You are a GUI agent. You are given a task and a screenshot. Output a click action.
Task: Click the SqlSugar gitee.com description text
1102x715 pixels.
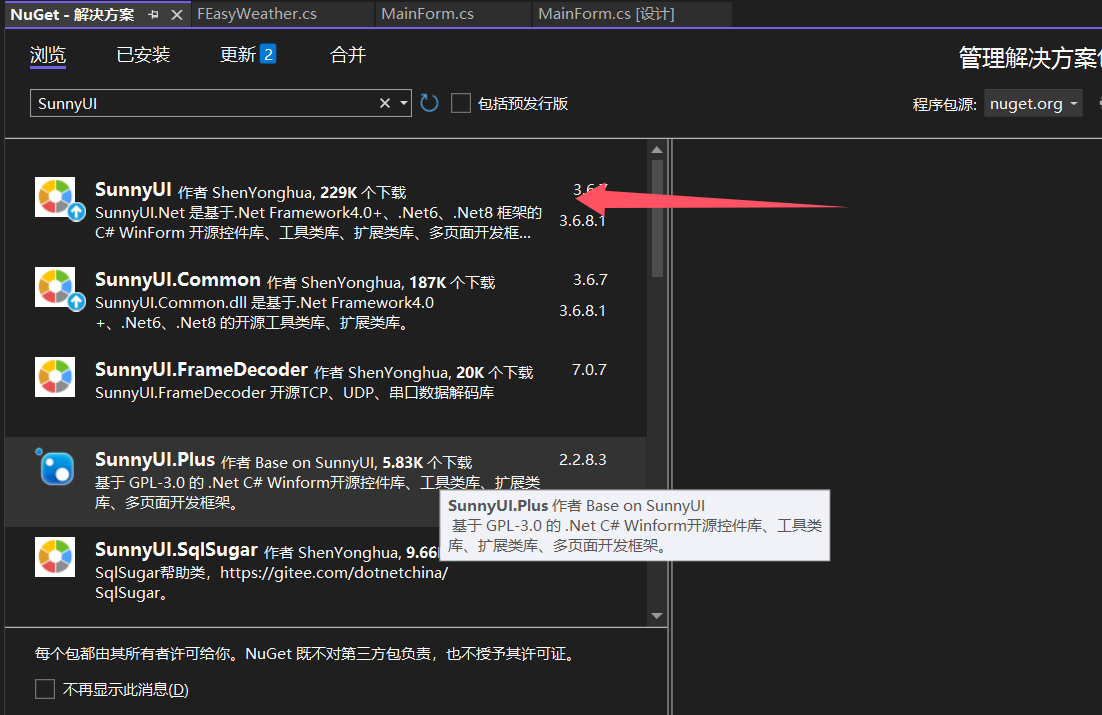[x=271, y=582]
